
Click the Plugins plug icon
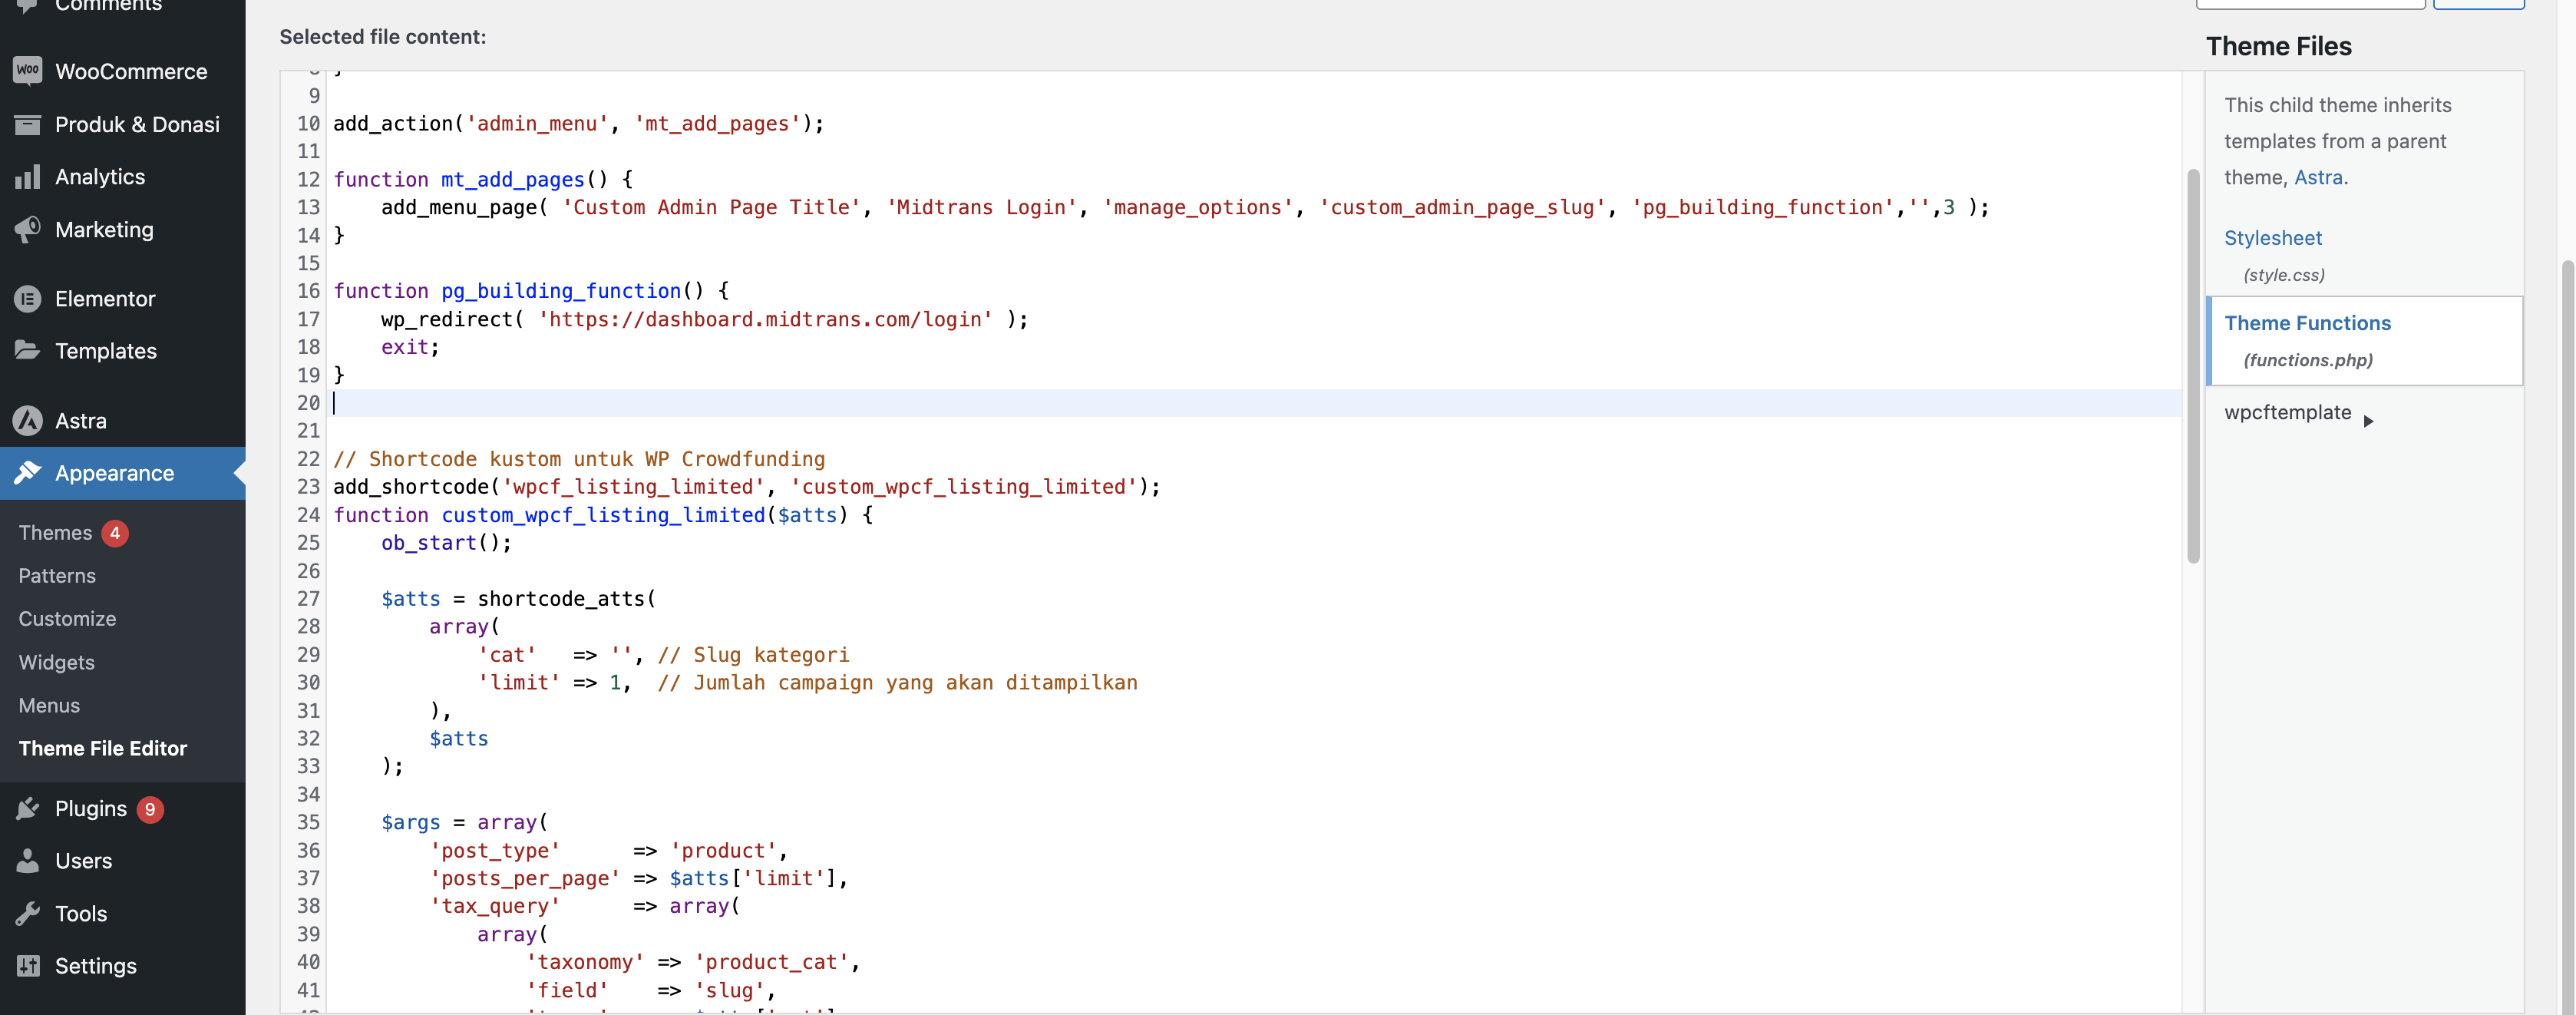[28, 808]
